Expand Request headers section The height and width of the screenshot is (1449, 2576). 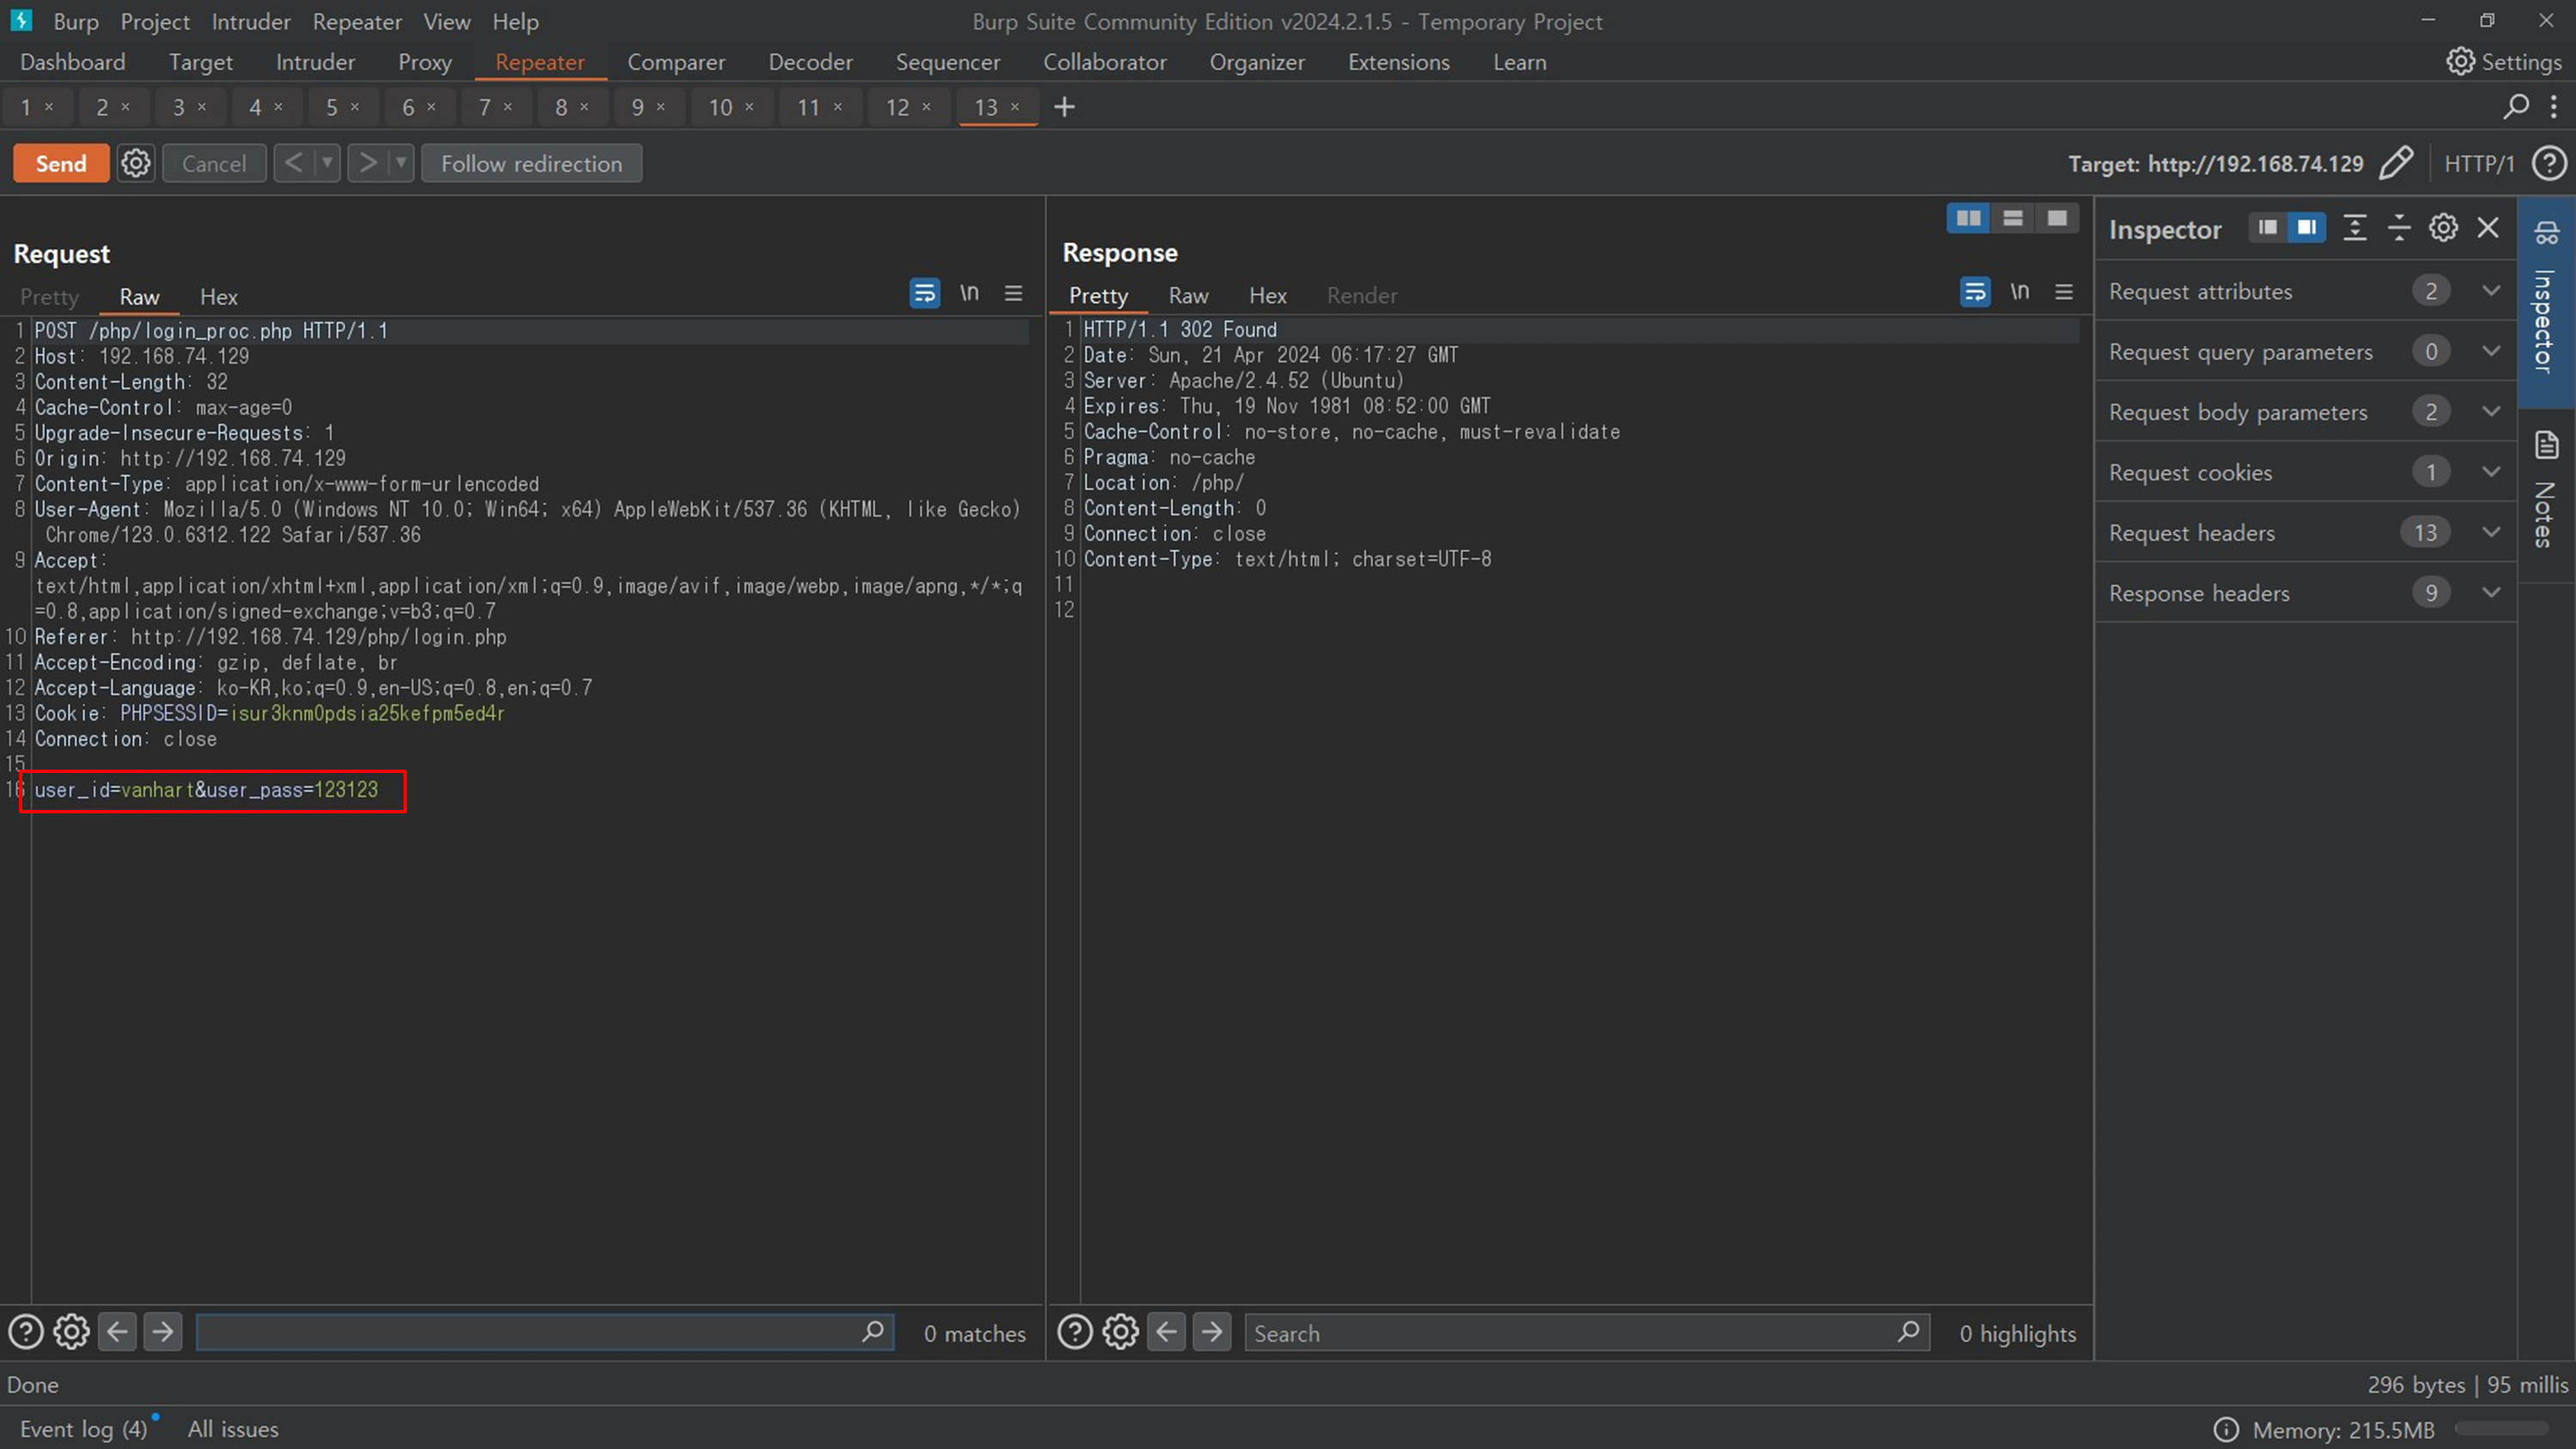[2305, 532]
